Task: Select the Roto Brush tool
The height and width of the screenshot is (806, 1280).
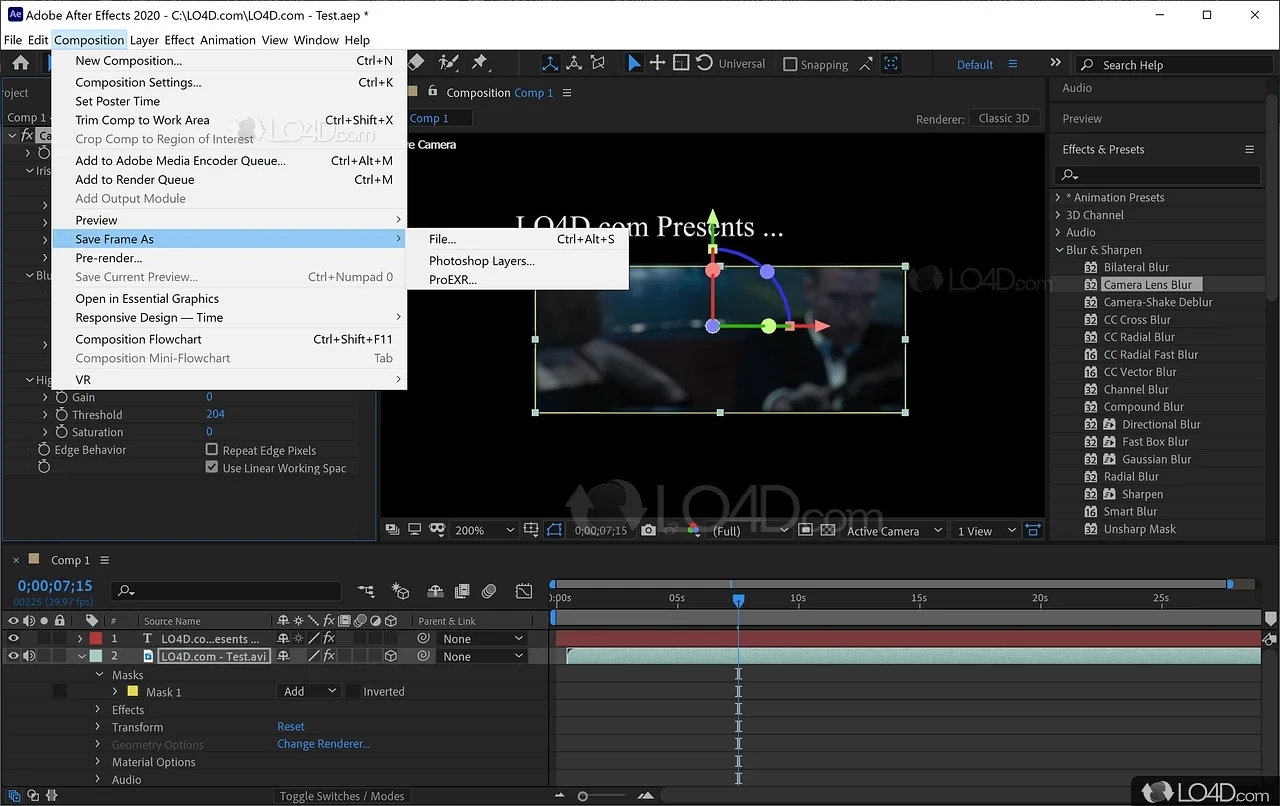Action: pos(449,63)
